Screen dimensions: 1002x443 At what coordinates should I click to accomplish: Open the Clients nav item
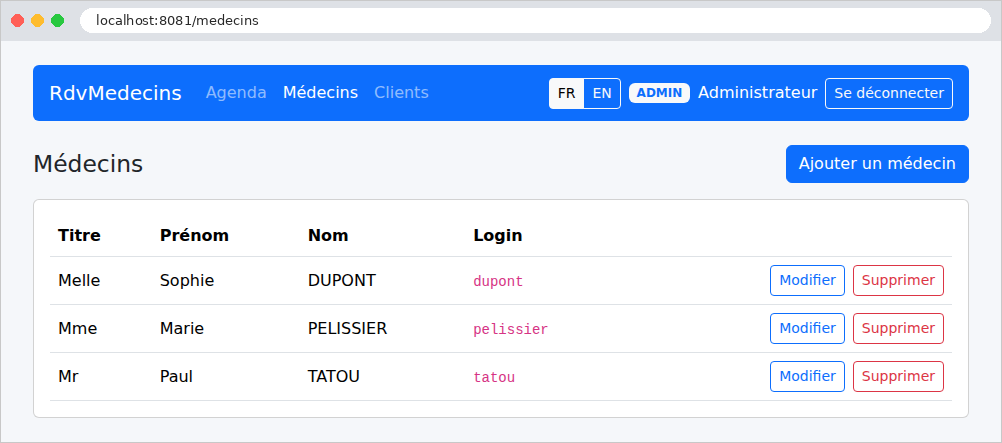tap(401, 93)
